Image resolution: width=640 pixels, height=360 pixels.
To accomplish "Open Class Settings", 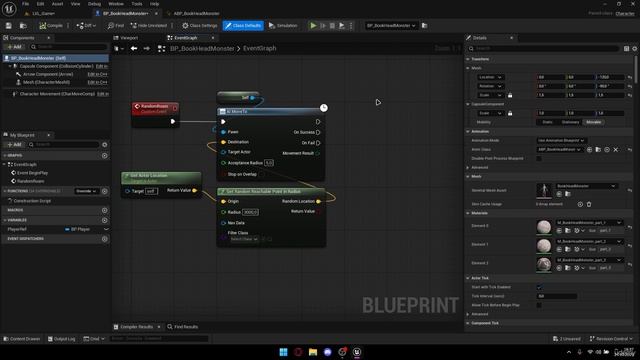I will (x=200, y=26).
